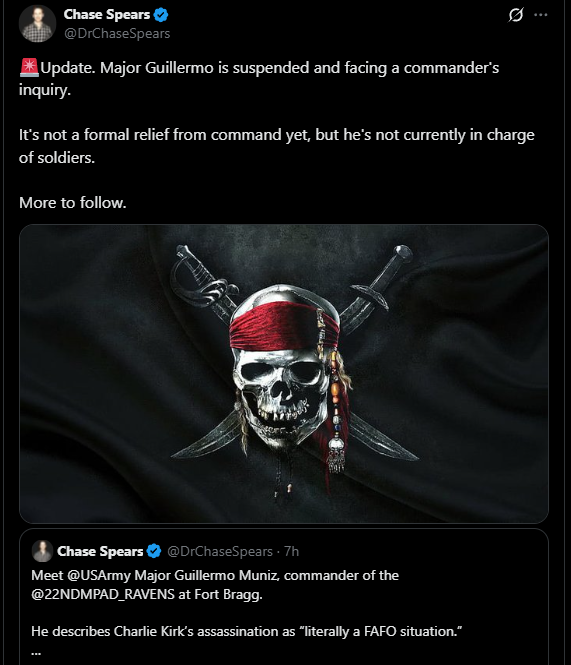Click the red siren emoji before Update

[x=29, y=68]
